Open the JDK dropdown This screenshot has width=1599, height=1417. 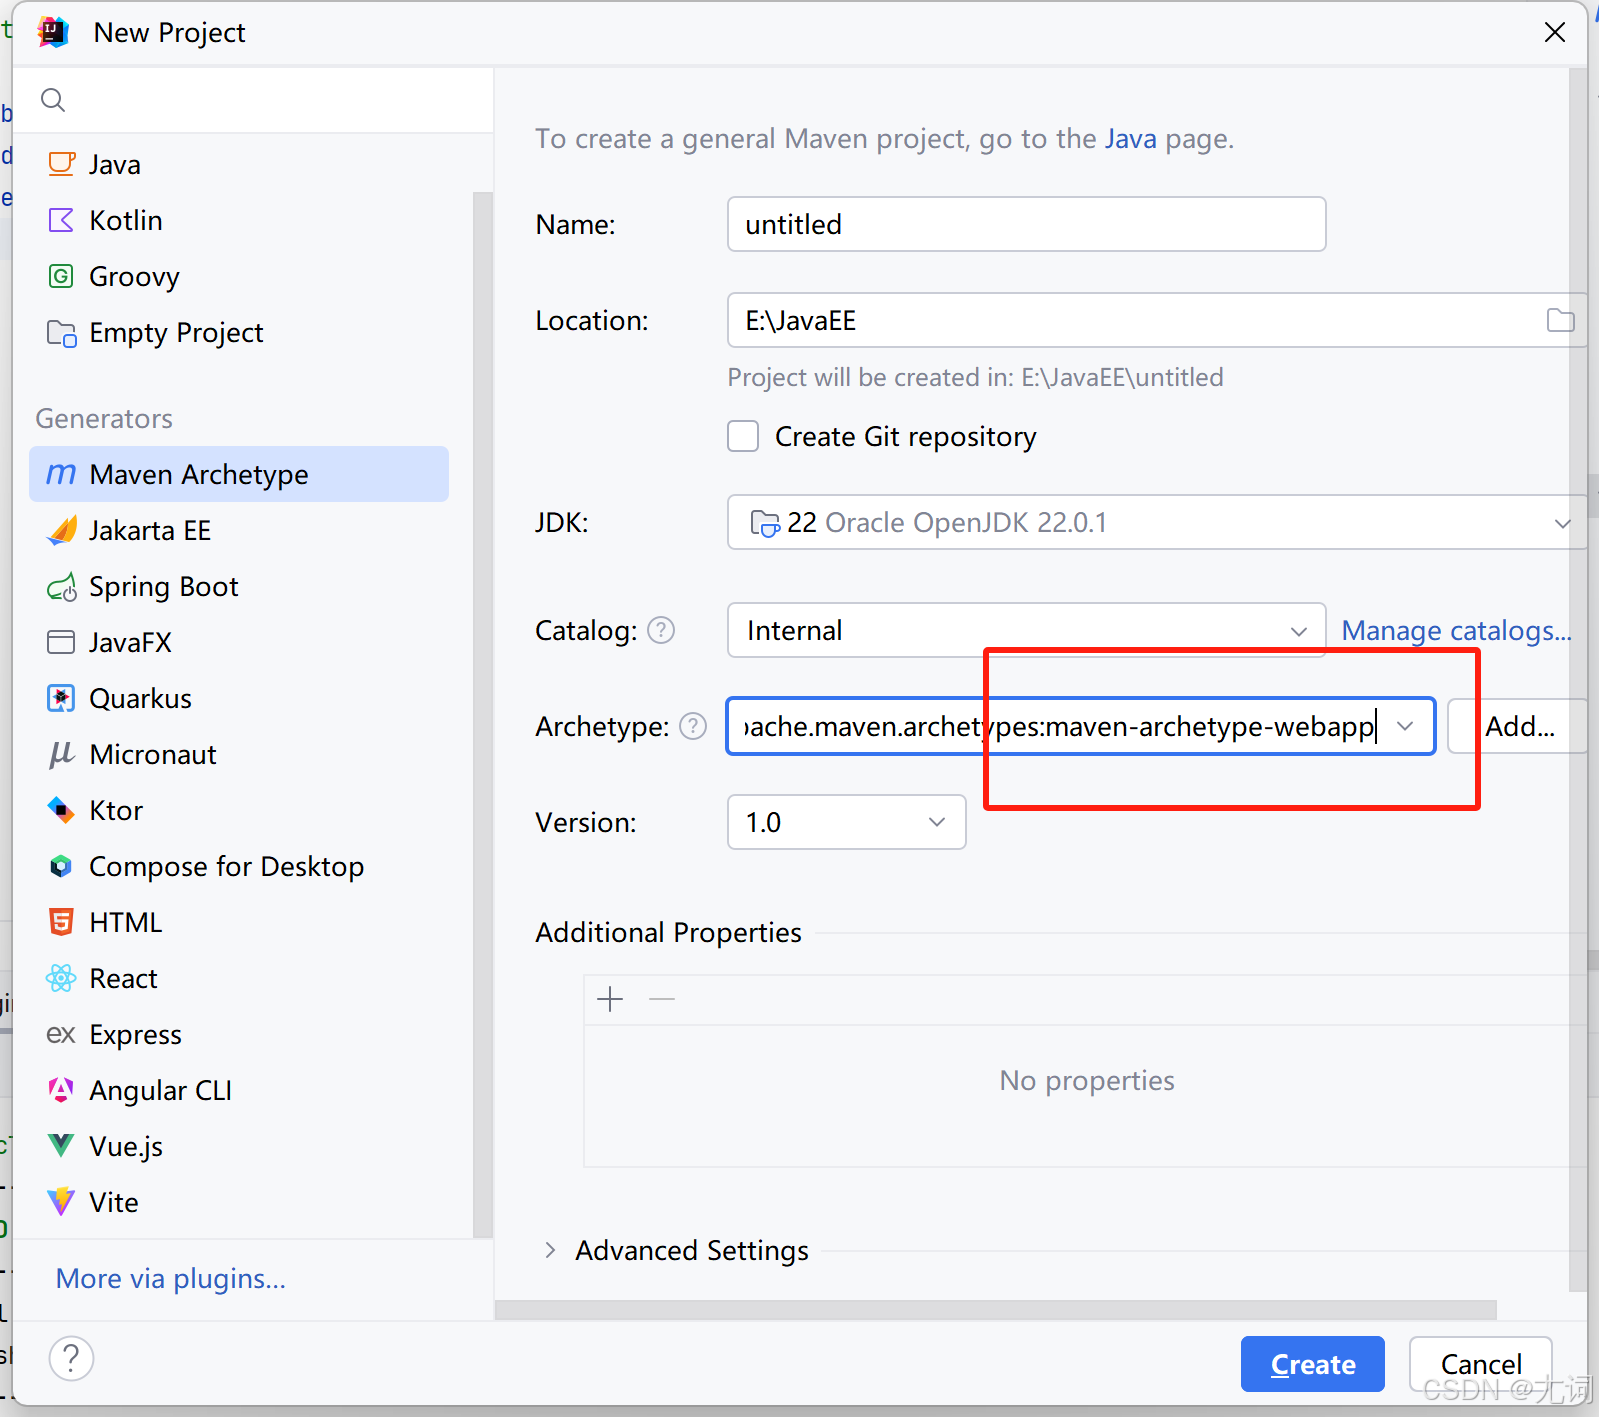pyautogui.click(x=1157, y=522)
